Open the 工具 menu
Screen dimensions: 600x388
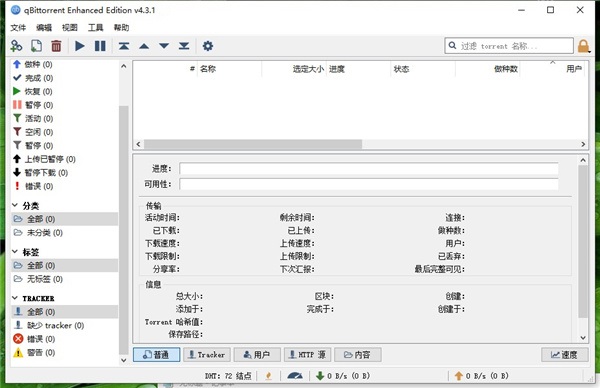96,28
